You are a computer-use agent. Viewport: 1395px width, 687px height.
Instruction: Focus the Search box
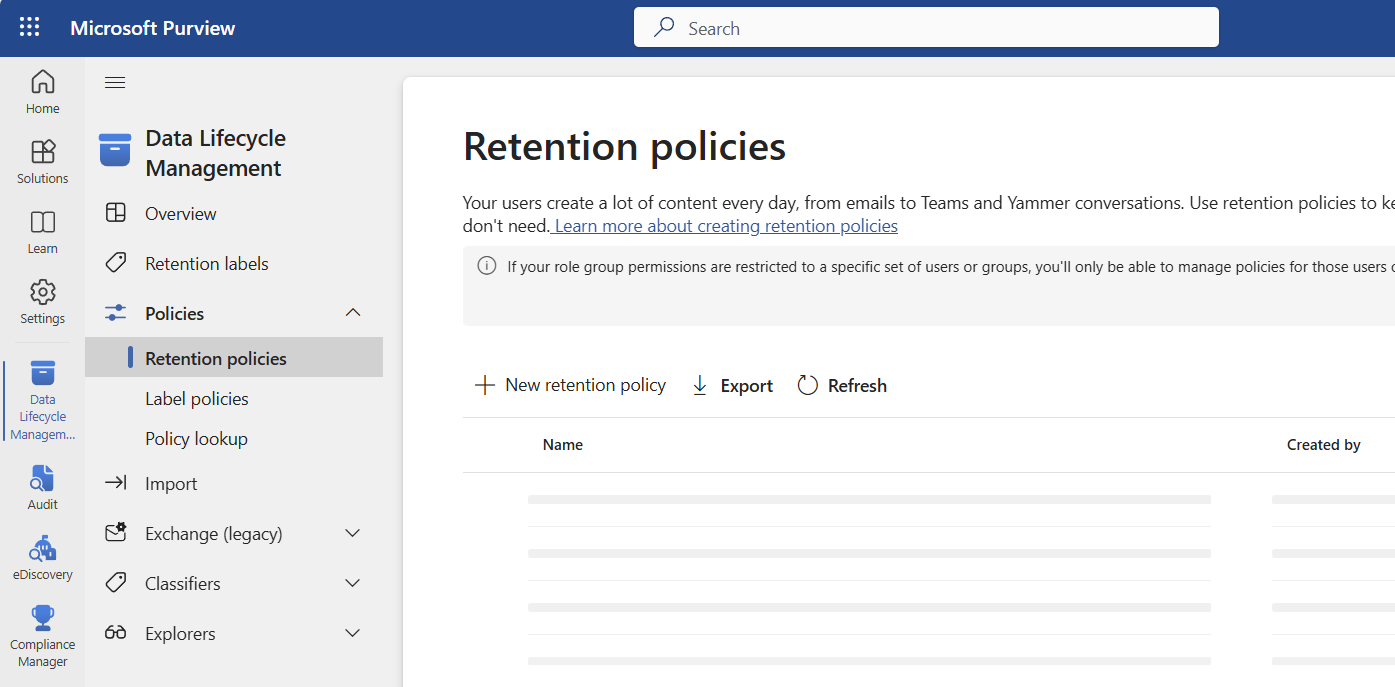926,28
